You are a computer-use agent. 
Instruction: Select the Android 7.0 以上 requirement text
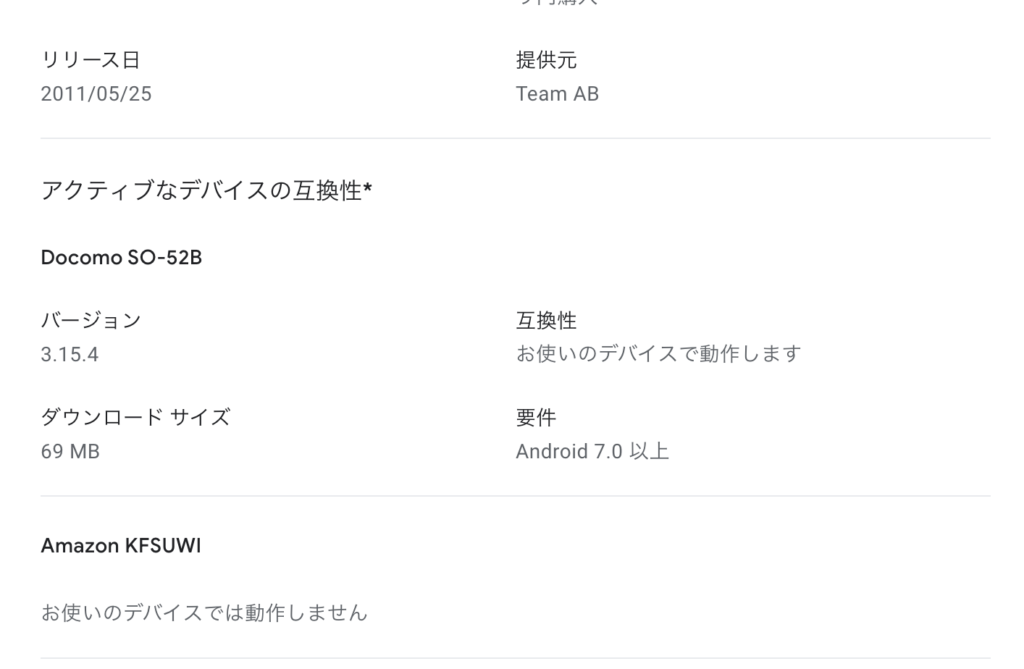pyautogui.click(x=592, y=452)
